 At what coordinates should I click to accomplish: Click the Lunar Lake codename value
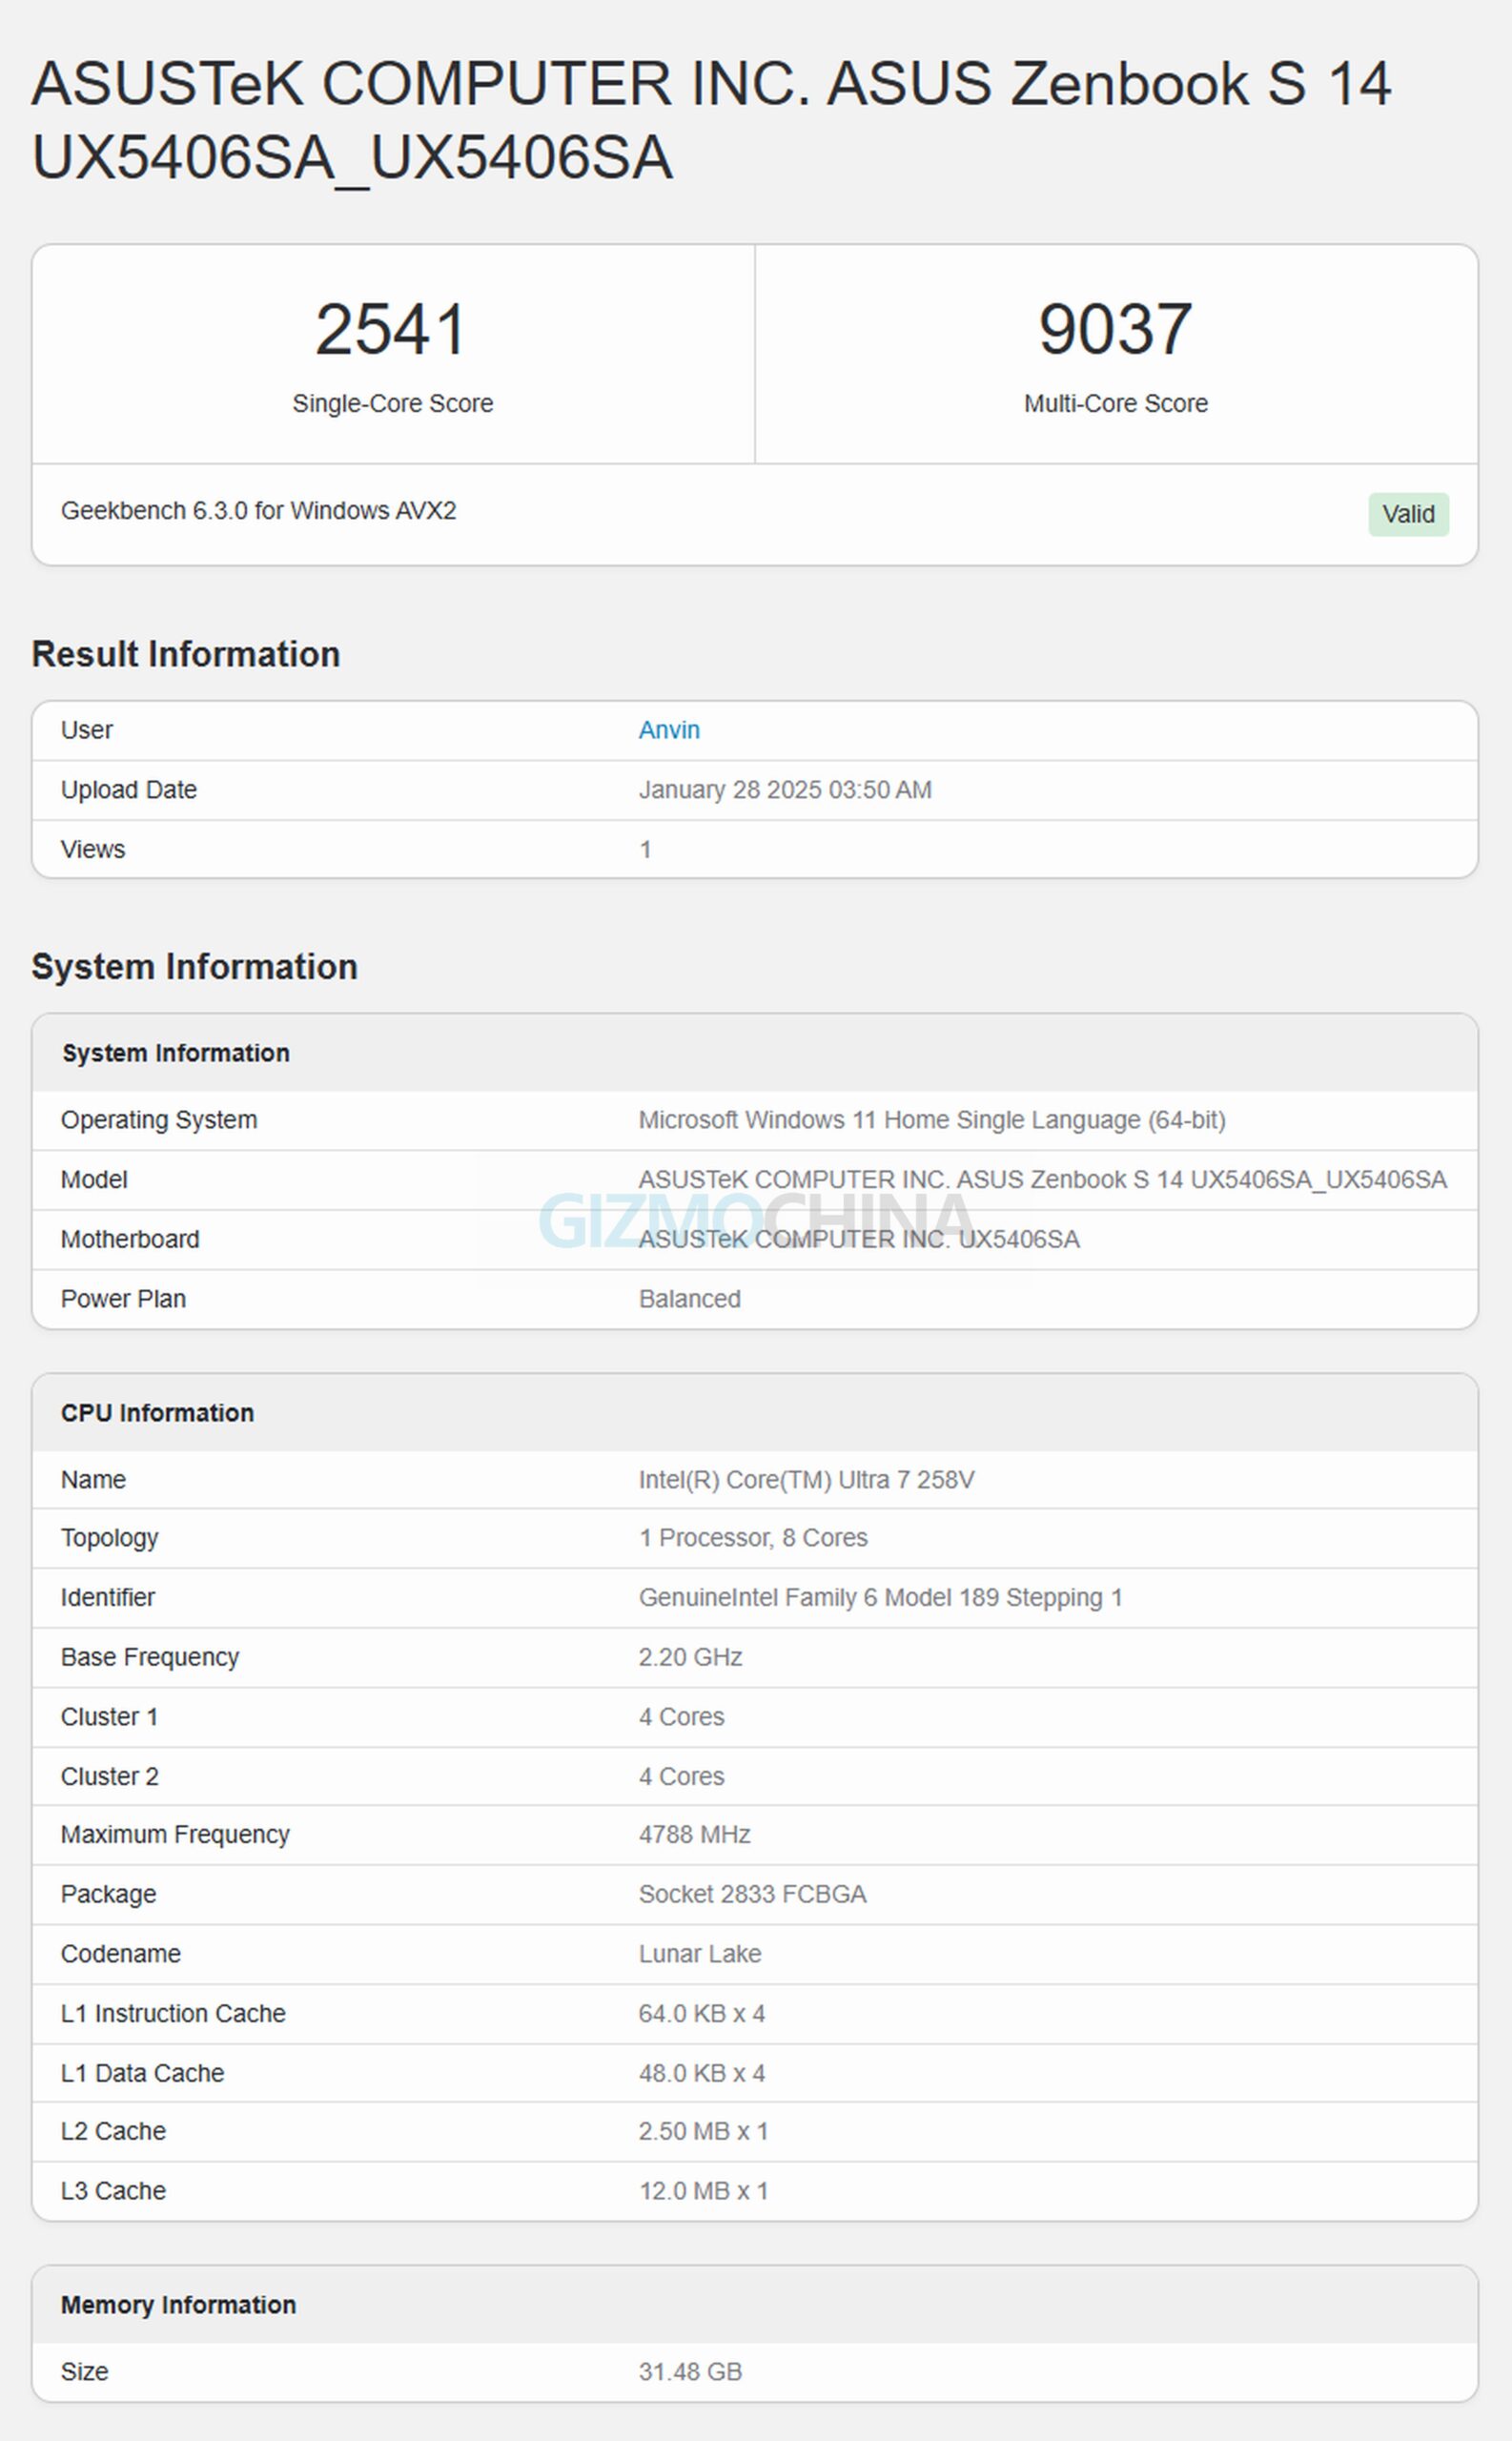pyautogui.click(x=699, y=1954)
